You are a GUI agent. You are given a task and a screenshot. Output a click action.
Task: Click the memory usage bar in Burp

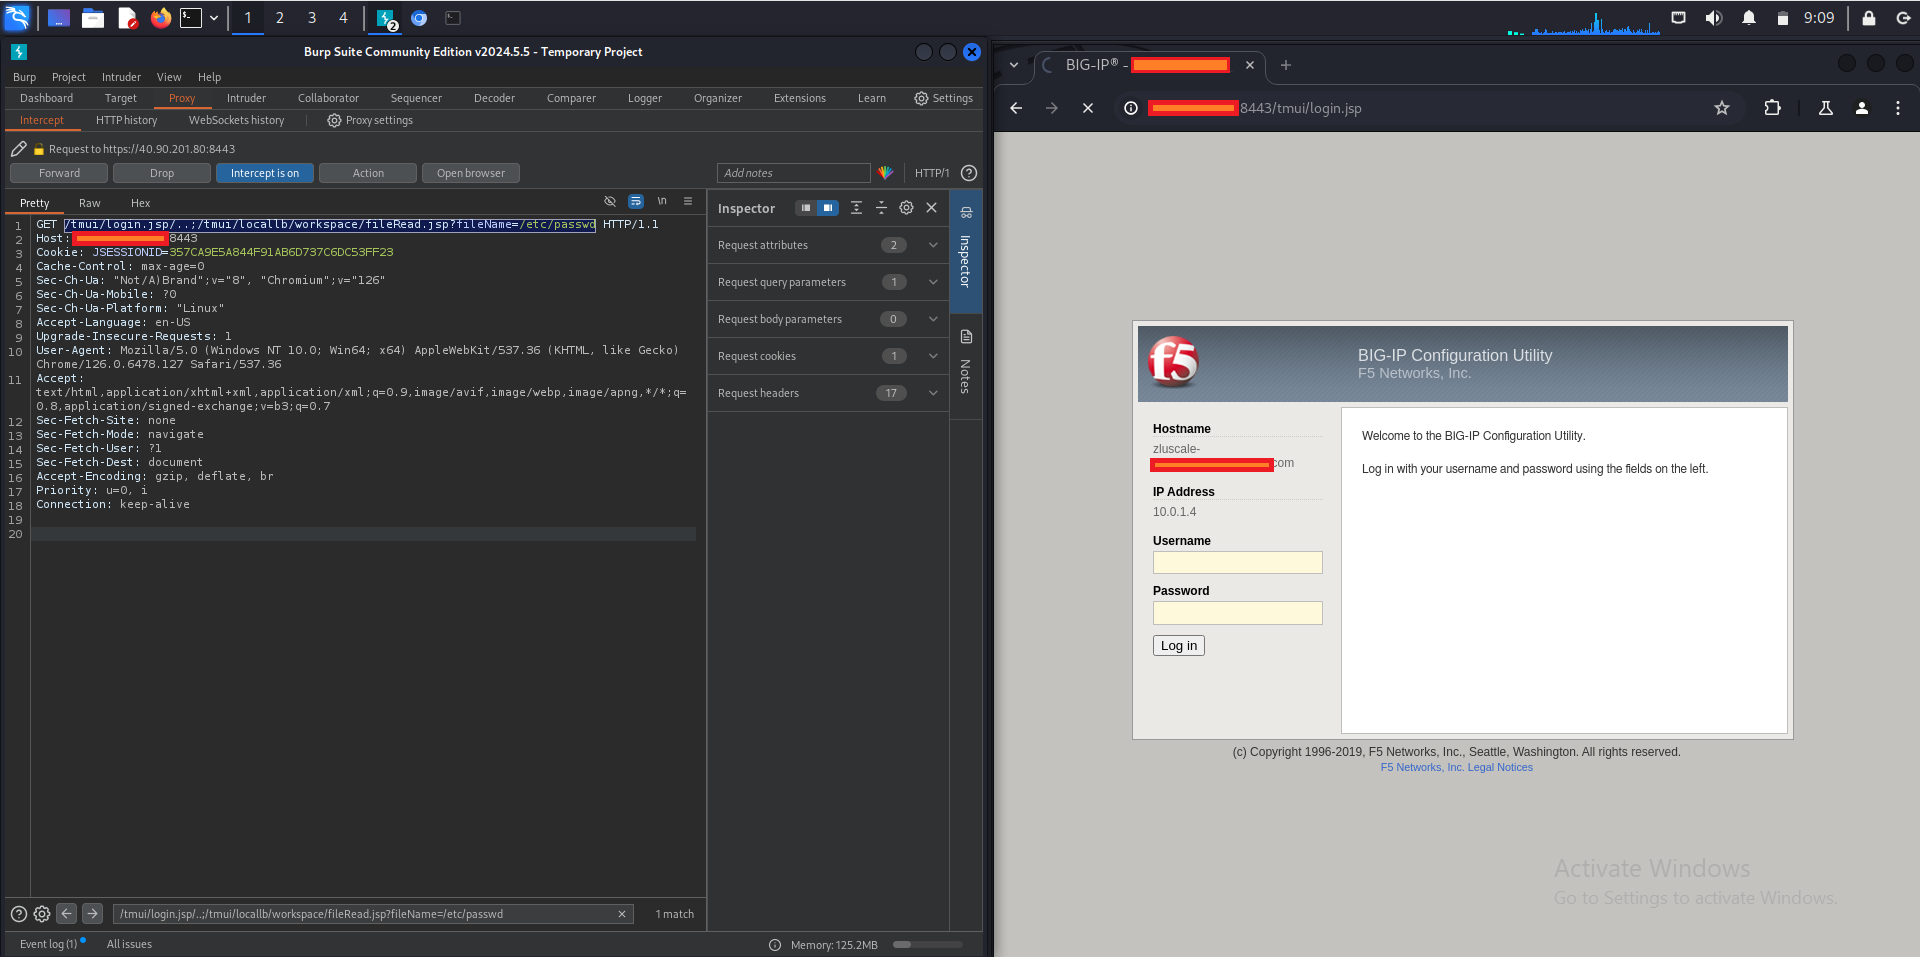pyautogui.click(x=927, y=944)
